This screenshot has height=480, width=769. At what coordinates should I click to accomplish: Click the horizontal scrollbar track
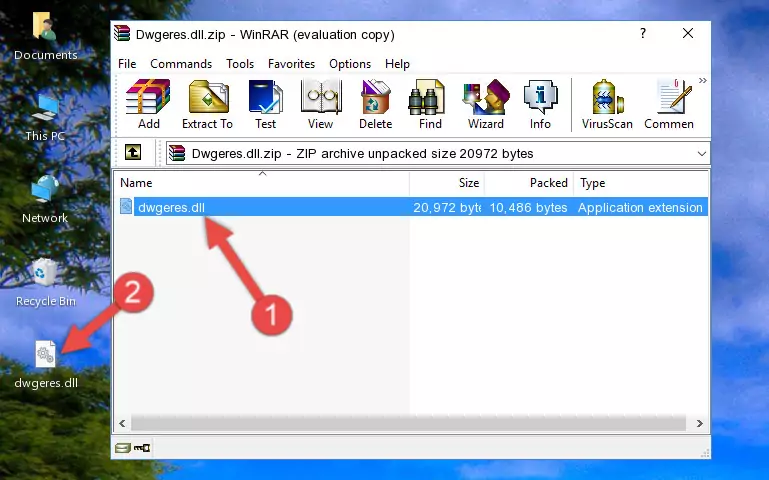[408, 423]
